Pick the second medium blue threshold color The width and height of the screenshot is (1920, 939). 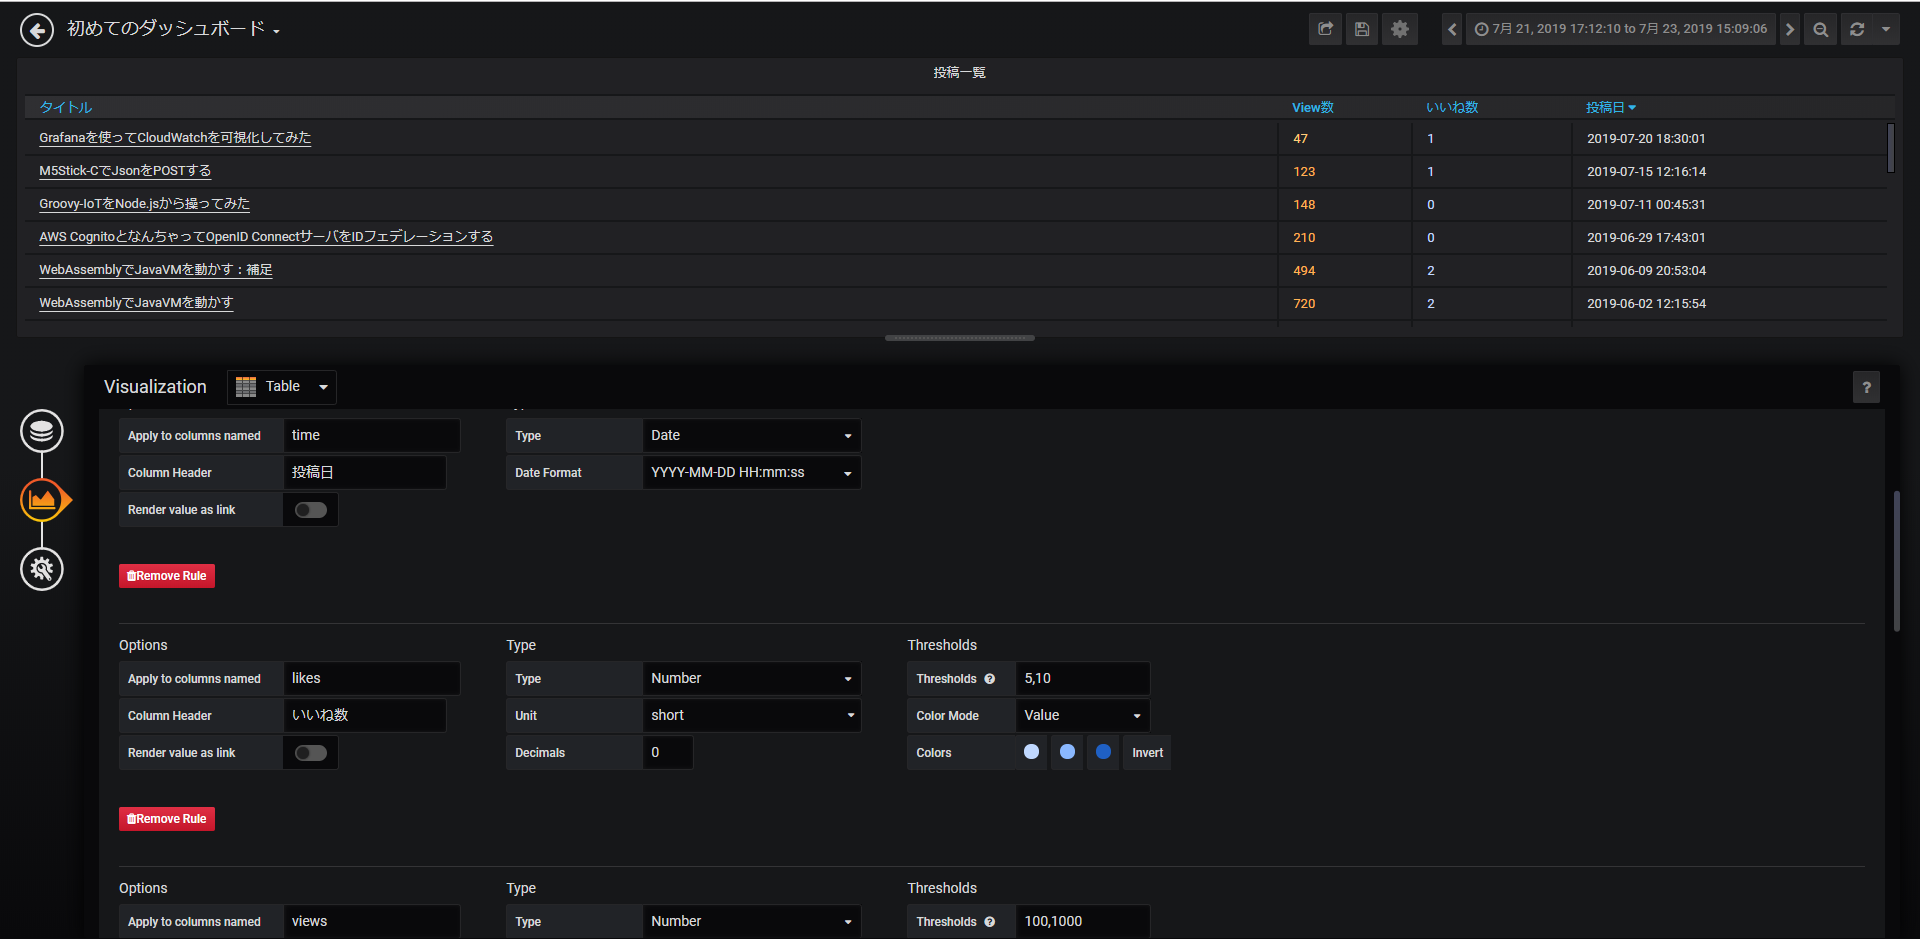tap(1067, 752)
